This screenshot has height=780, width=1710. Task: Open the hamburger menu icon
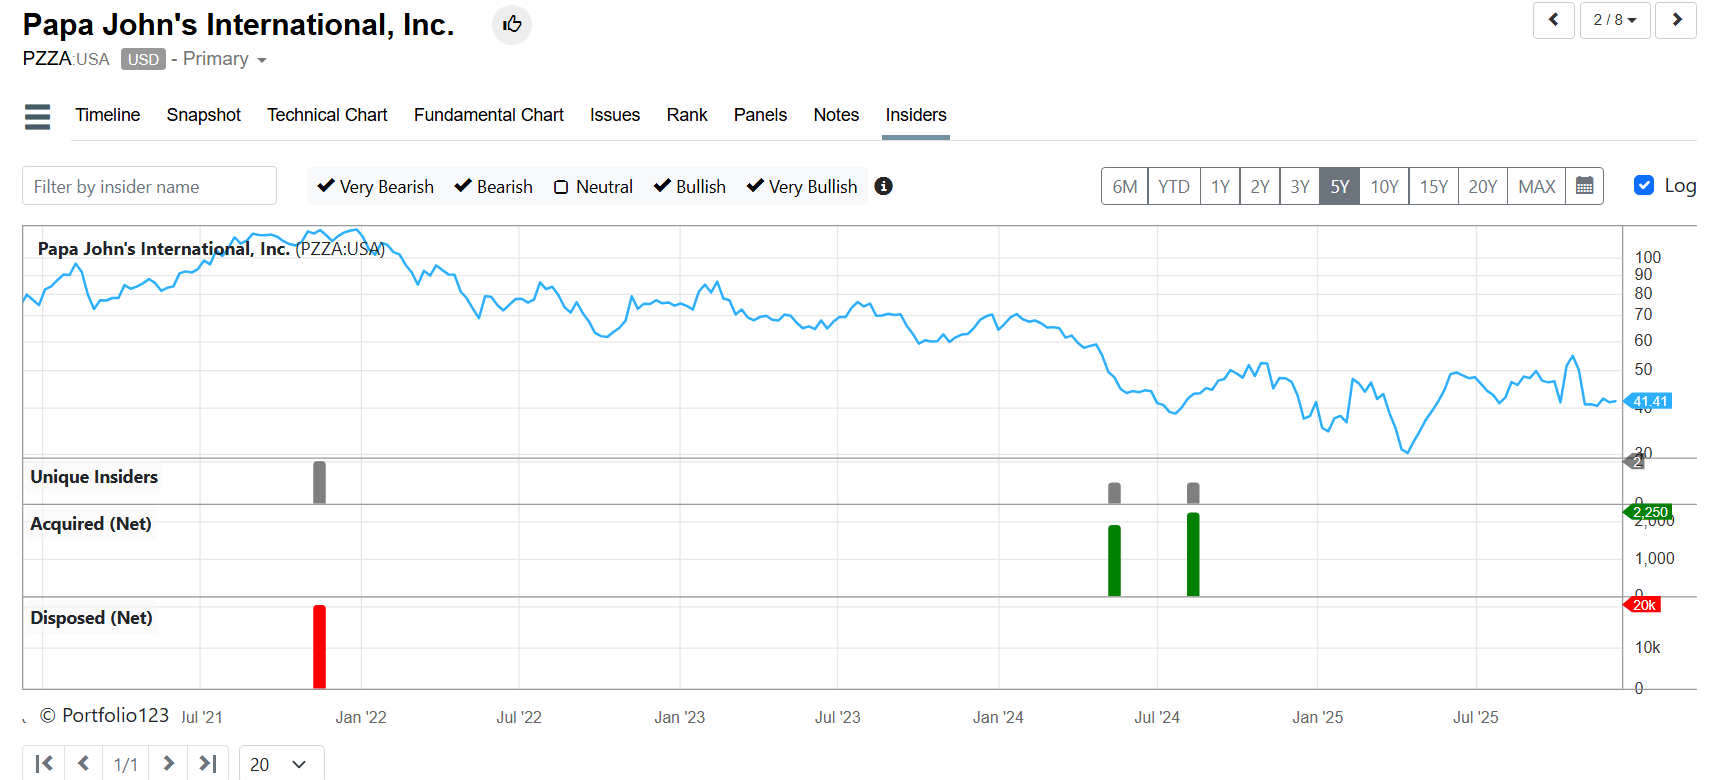coord(37,116)
